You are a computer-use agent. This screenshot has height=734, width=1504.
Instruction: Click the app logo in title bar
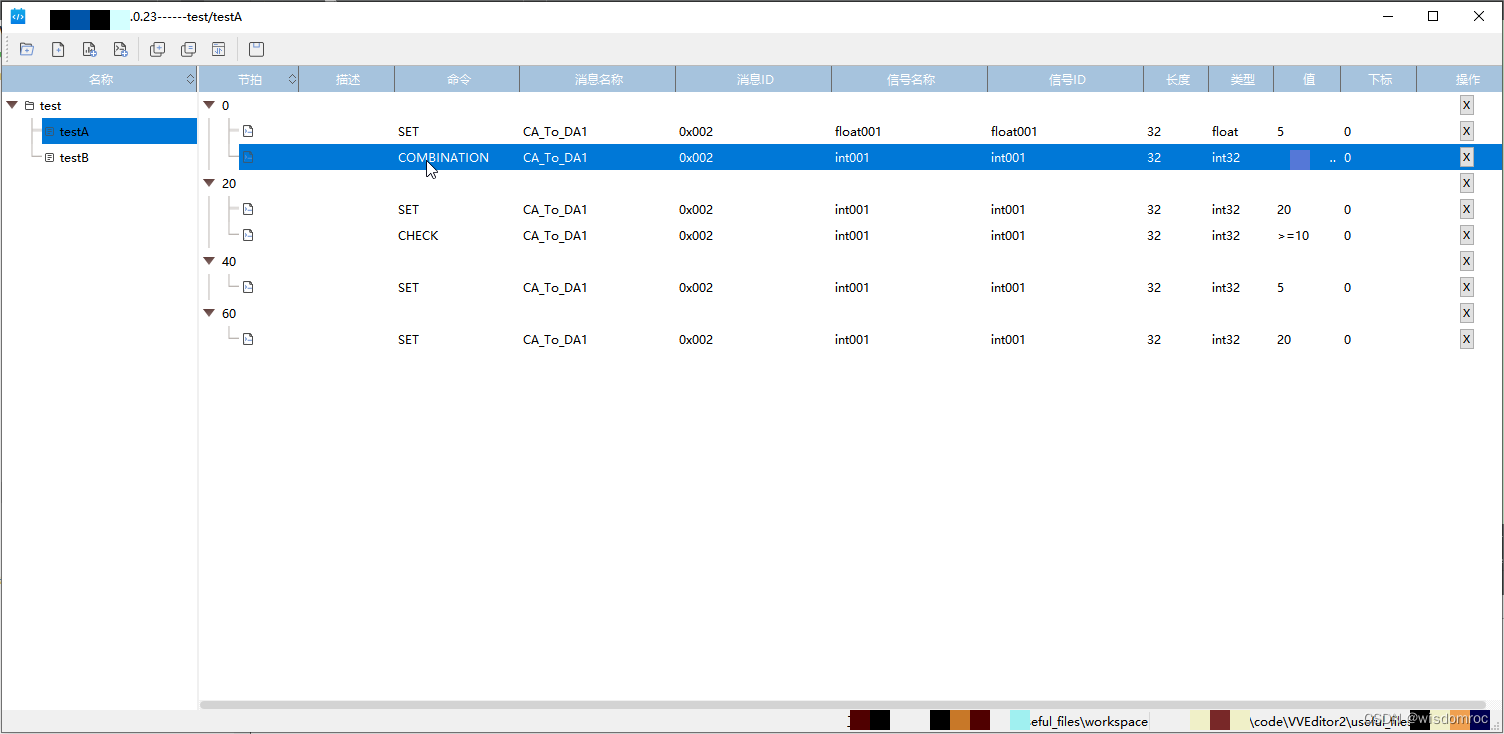click(18, 16)
